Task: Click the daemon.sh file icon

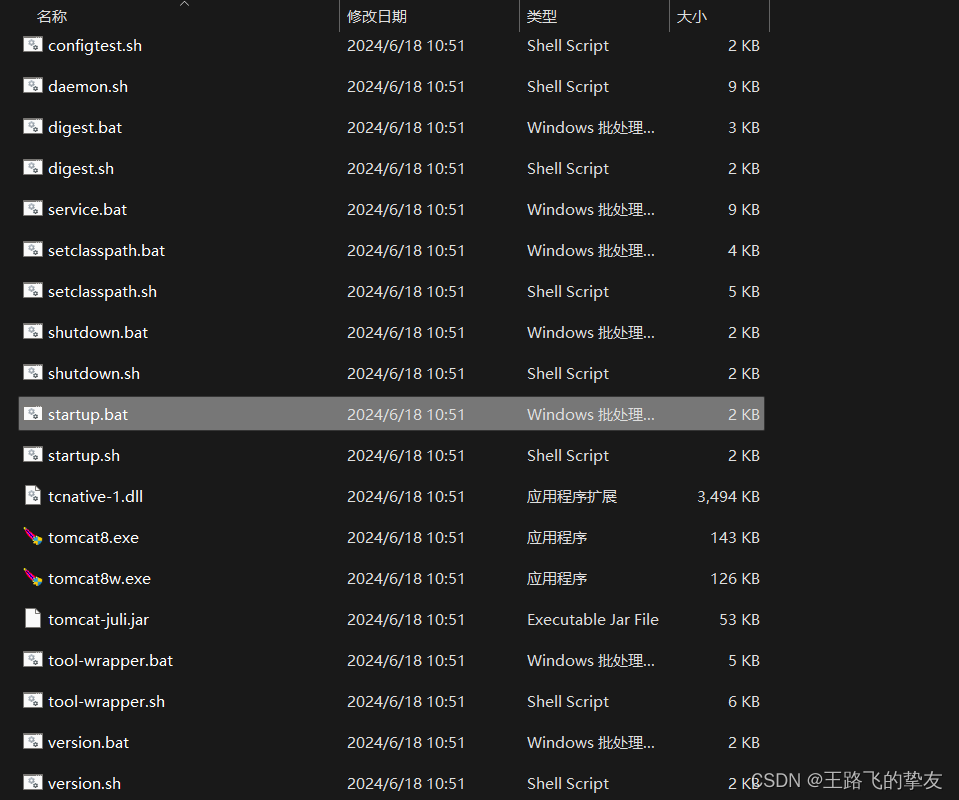Action: [33, 86]
